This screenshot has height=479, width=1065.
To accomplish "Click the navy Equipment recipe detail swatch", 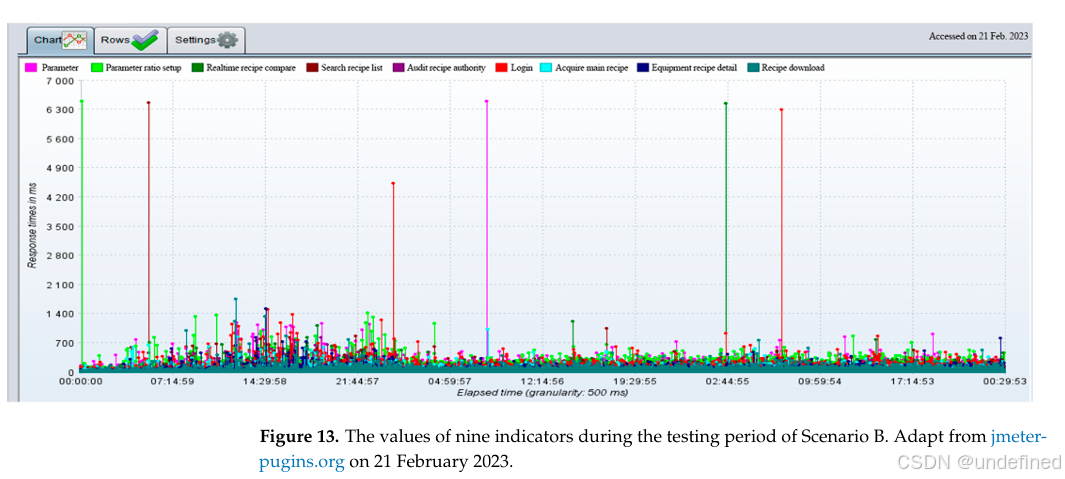I will 642,68.
